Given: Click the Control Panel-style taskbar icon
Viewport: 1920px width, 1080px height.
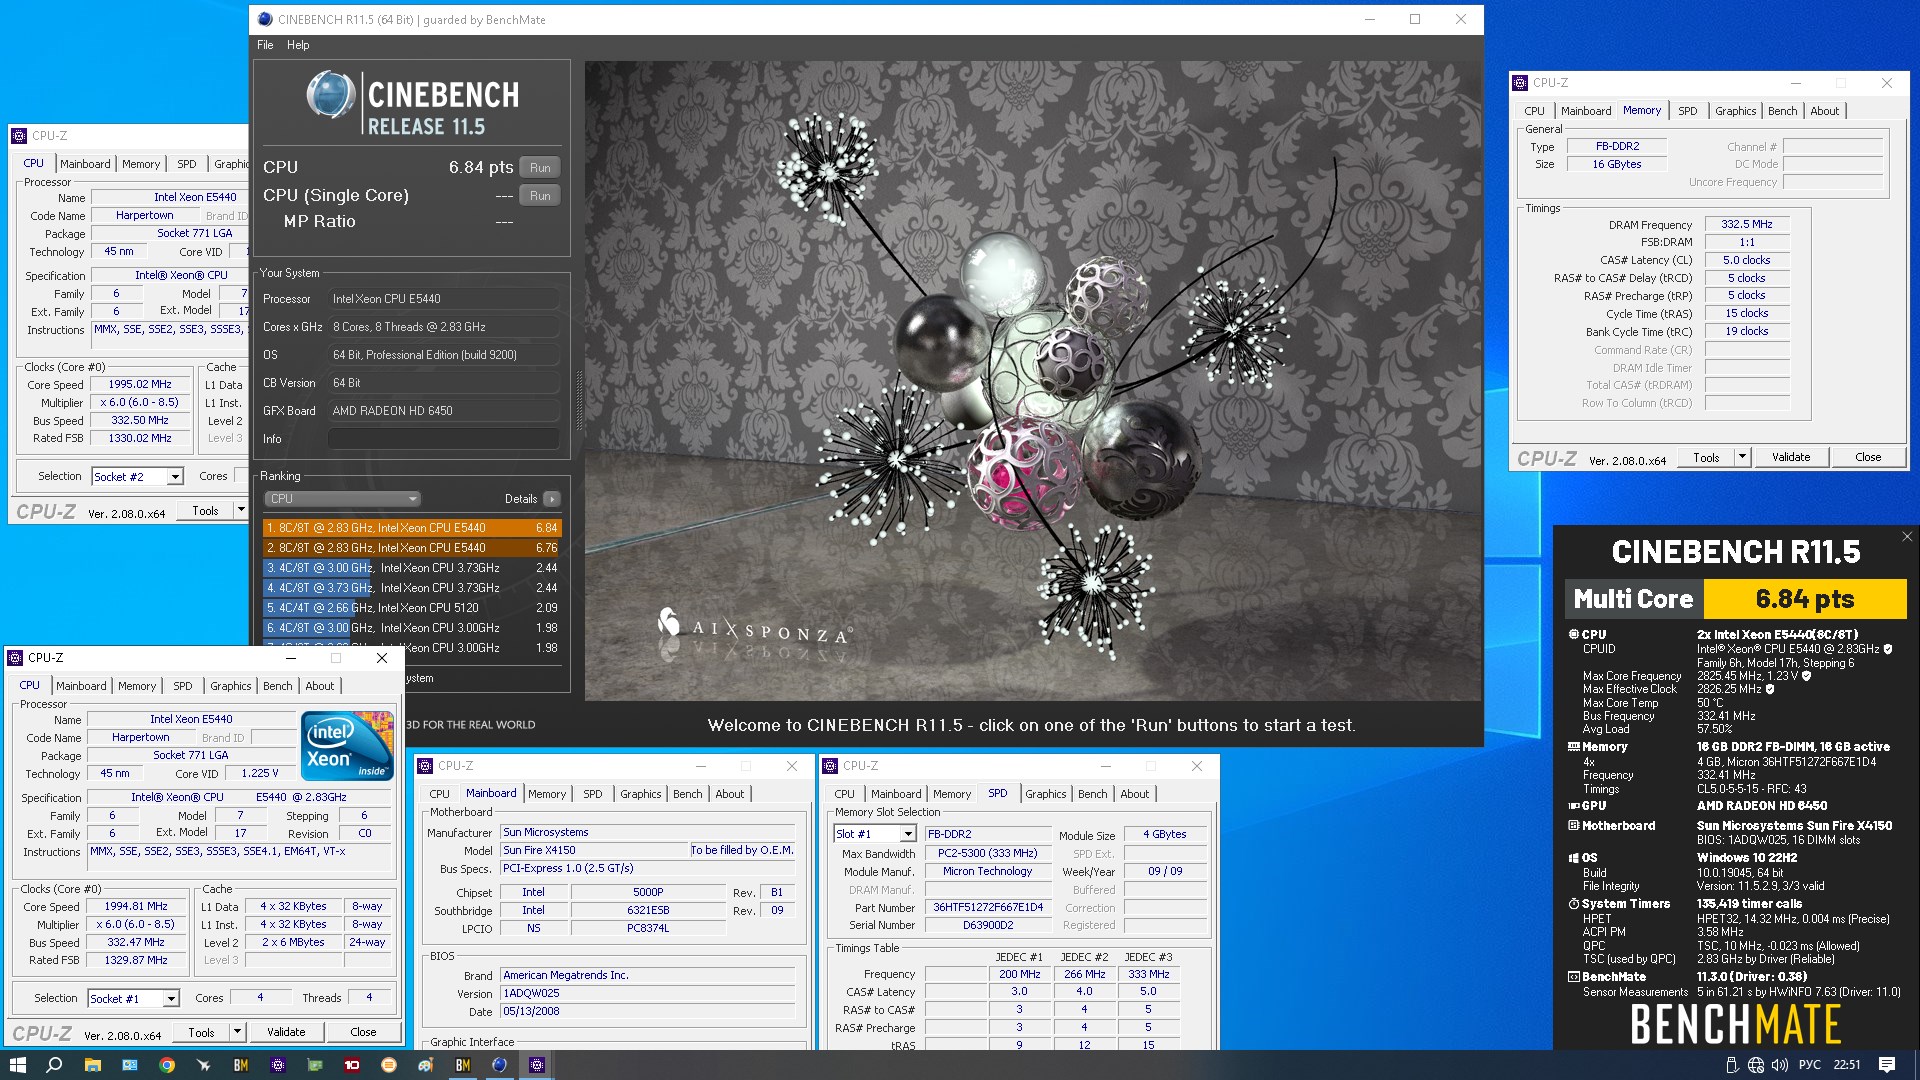Looking at the screenshot, I should 130,1065.
